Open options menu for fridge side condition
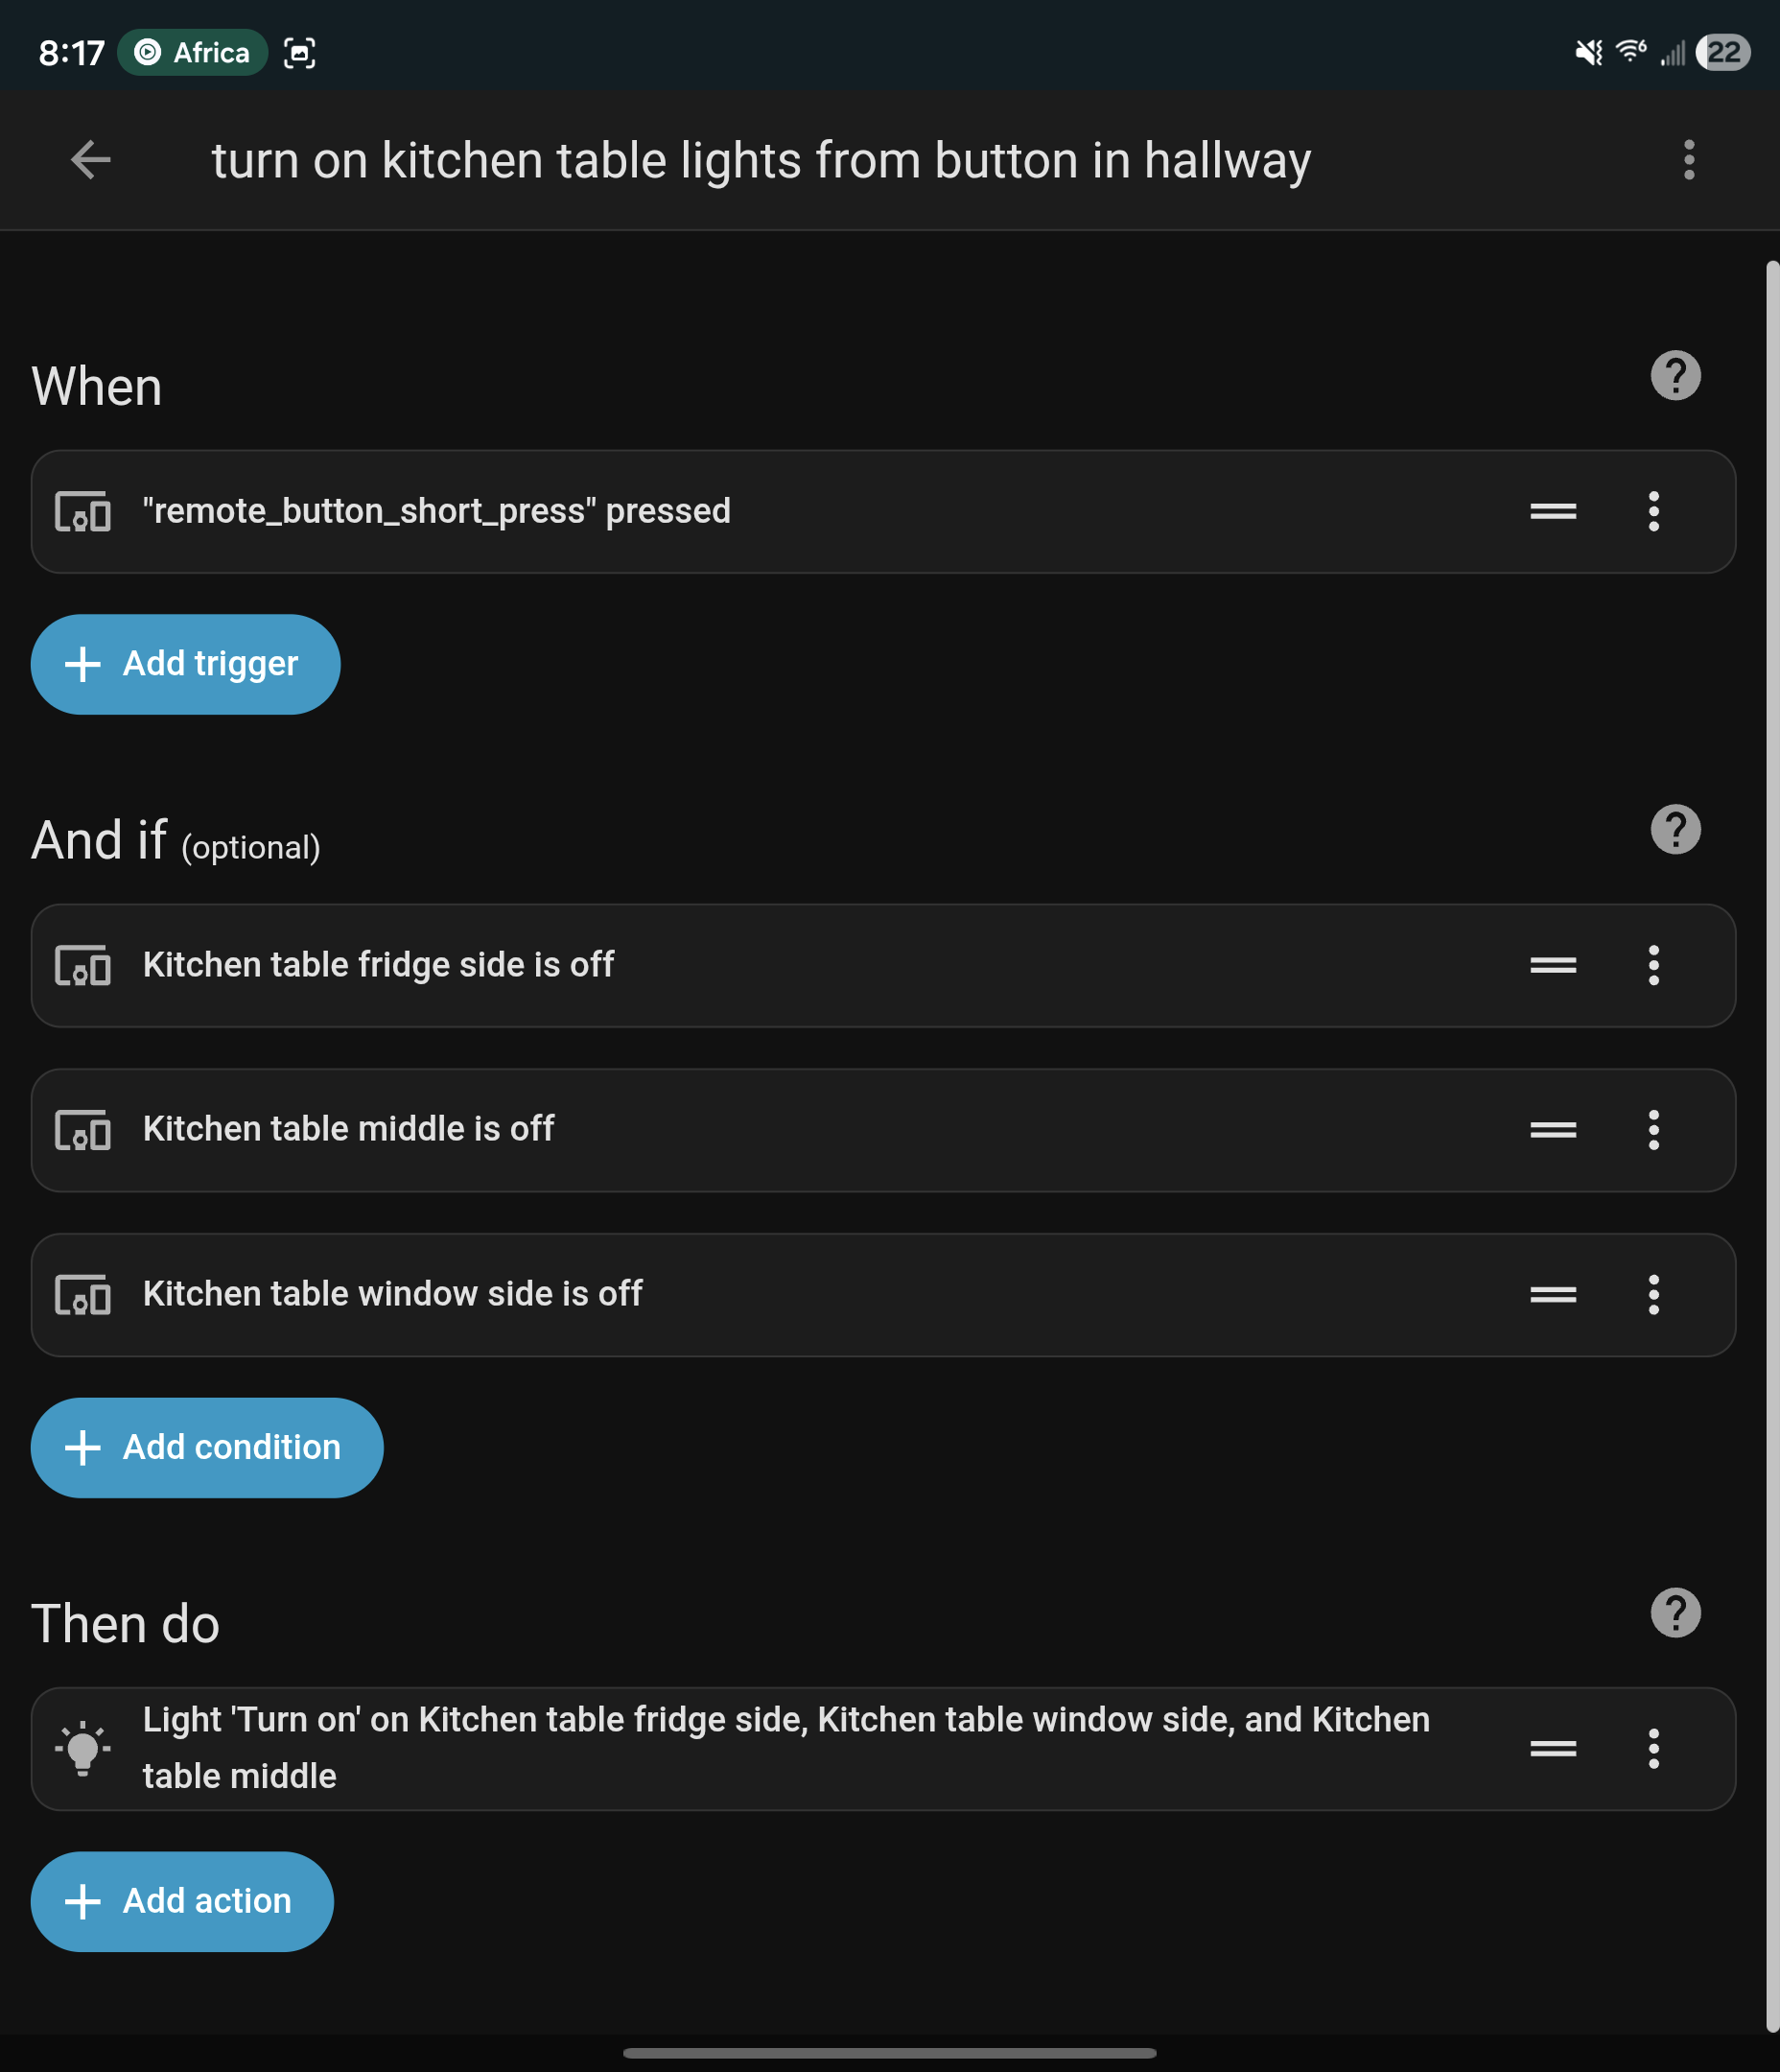 pyautogui.click(x=1653, y=965)
